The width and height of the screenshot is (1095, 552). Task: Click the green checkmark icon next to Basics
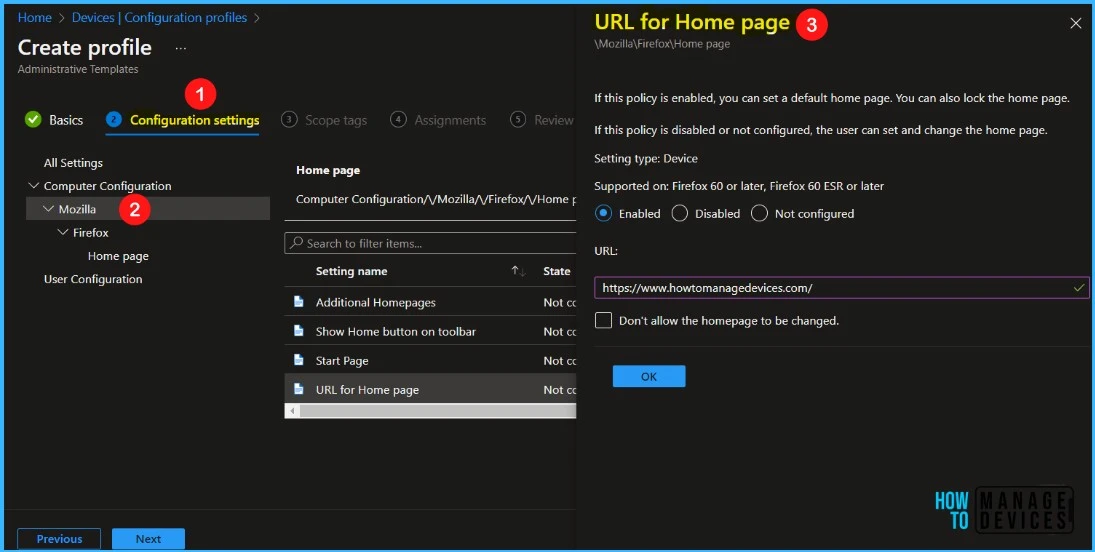33,119
